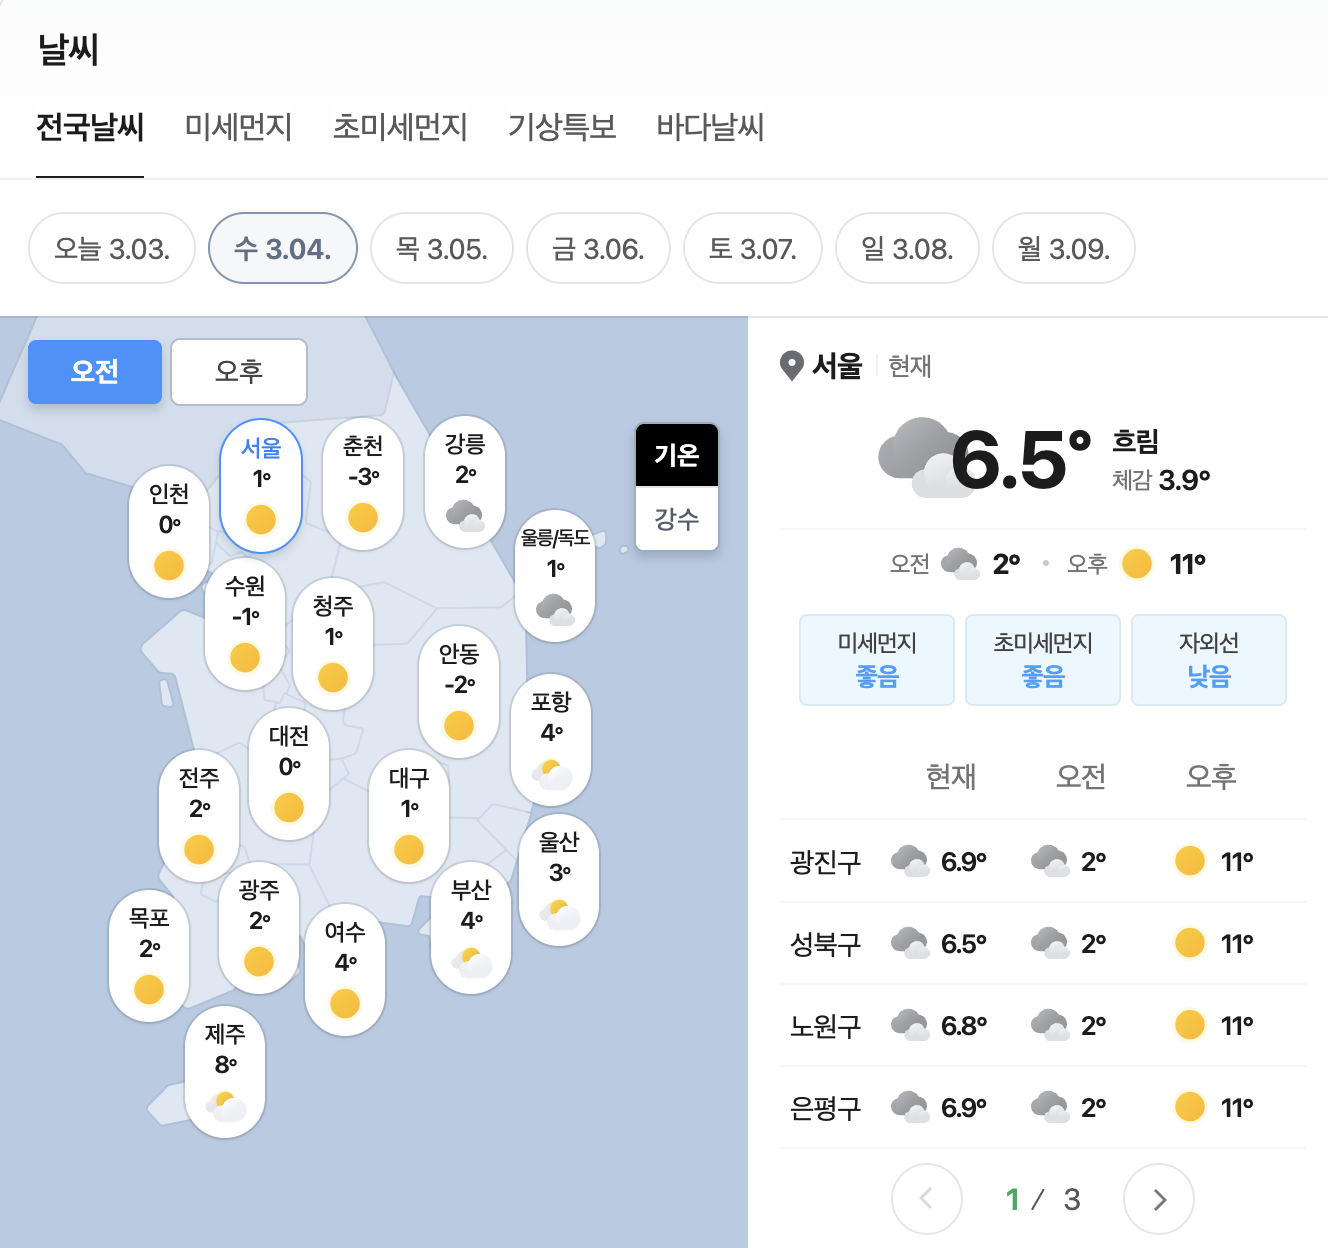
Task: Go to next page of district list
Action: (1159, 1199)
